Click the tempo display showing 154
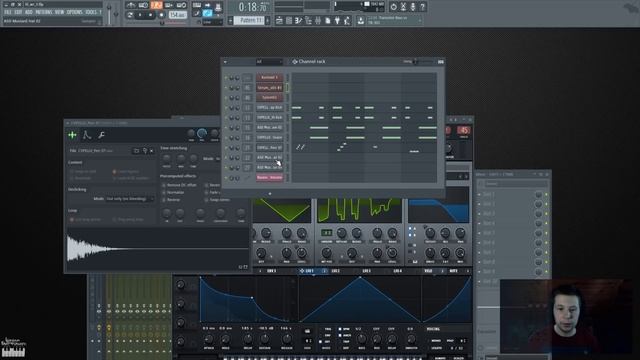640x360 pixels. click(x=177, y=14)
